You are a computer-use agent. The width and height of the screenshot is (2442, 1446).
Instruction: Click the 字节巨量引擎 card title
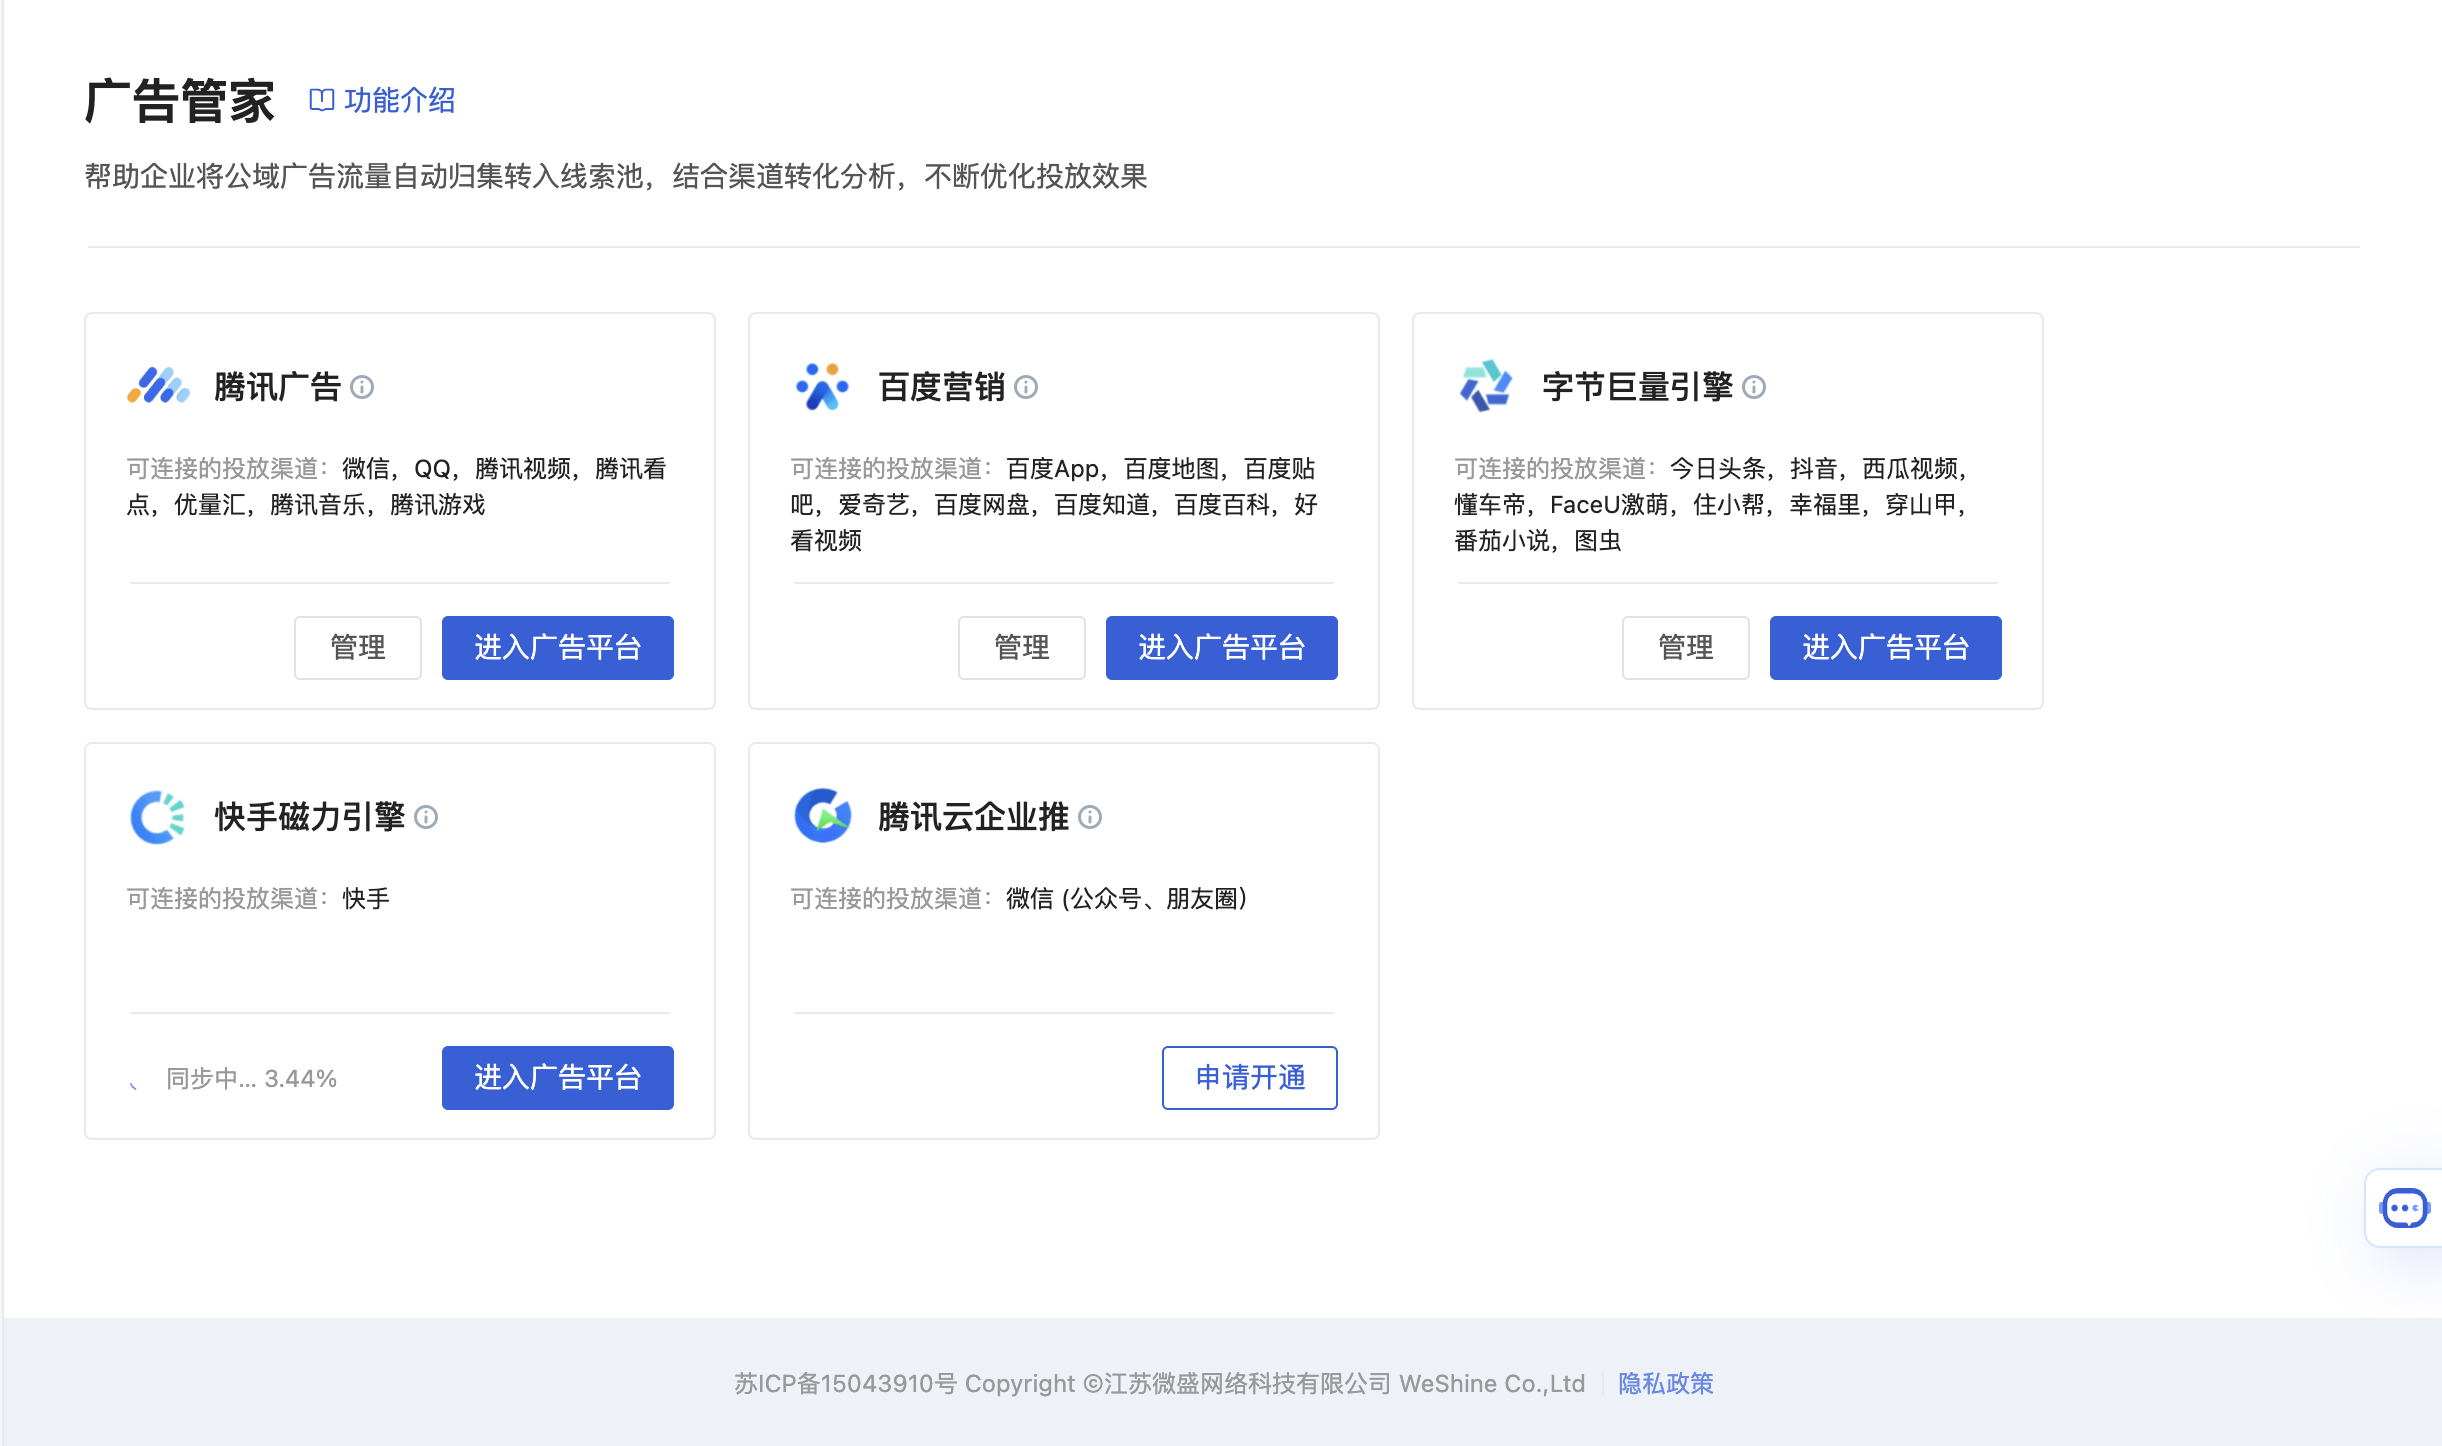(x=1638, y=387)
